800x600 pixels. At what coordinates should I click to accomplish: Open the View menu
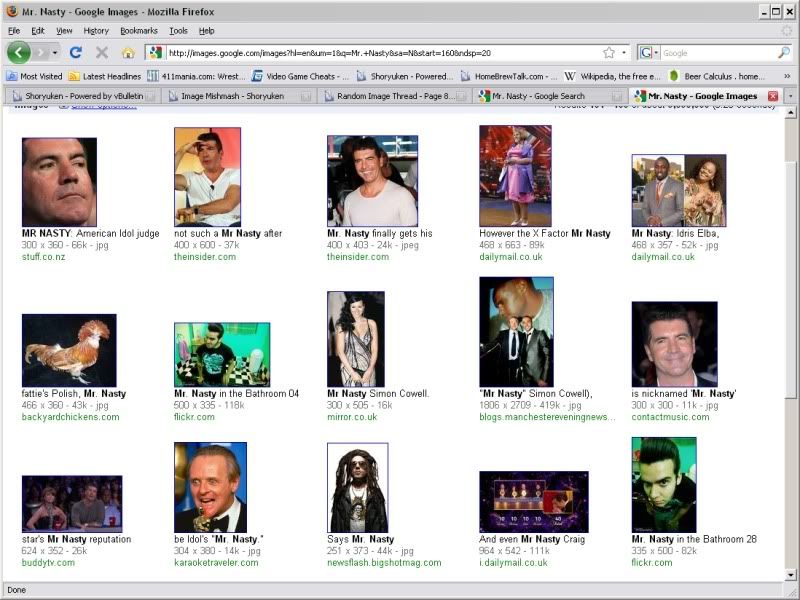pos(64,31)
